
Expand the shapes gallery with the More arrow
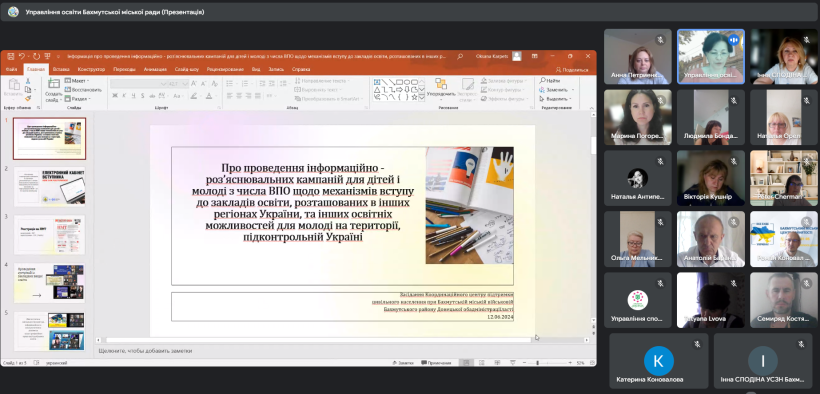[x=422, y=98]
